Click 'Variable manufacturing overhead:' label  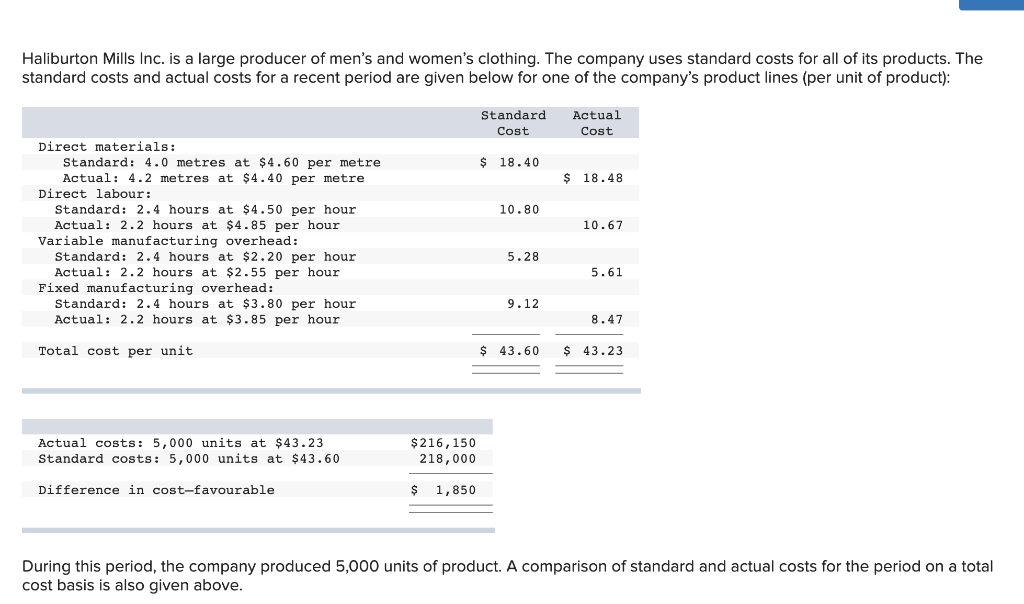click(168, 241)
